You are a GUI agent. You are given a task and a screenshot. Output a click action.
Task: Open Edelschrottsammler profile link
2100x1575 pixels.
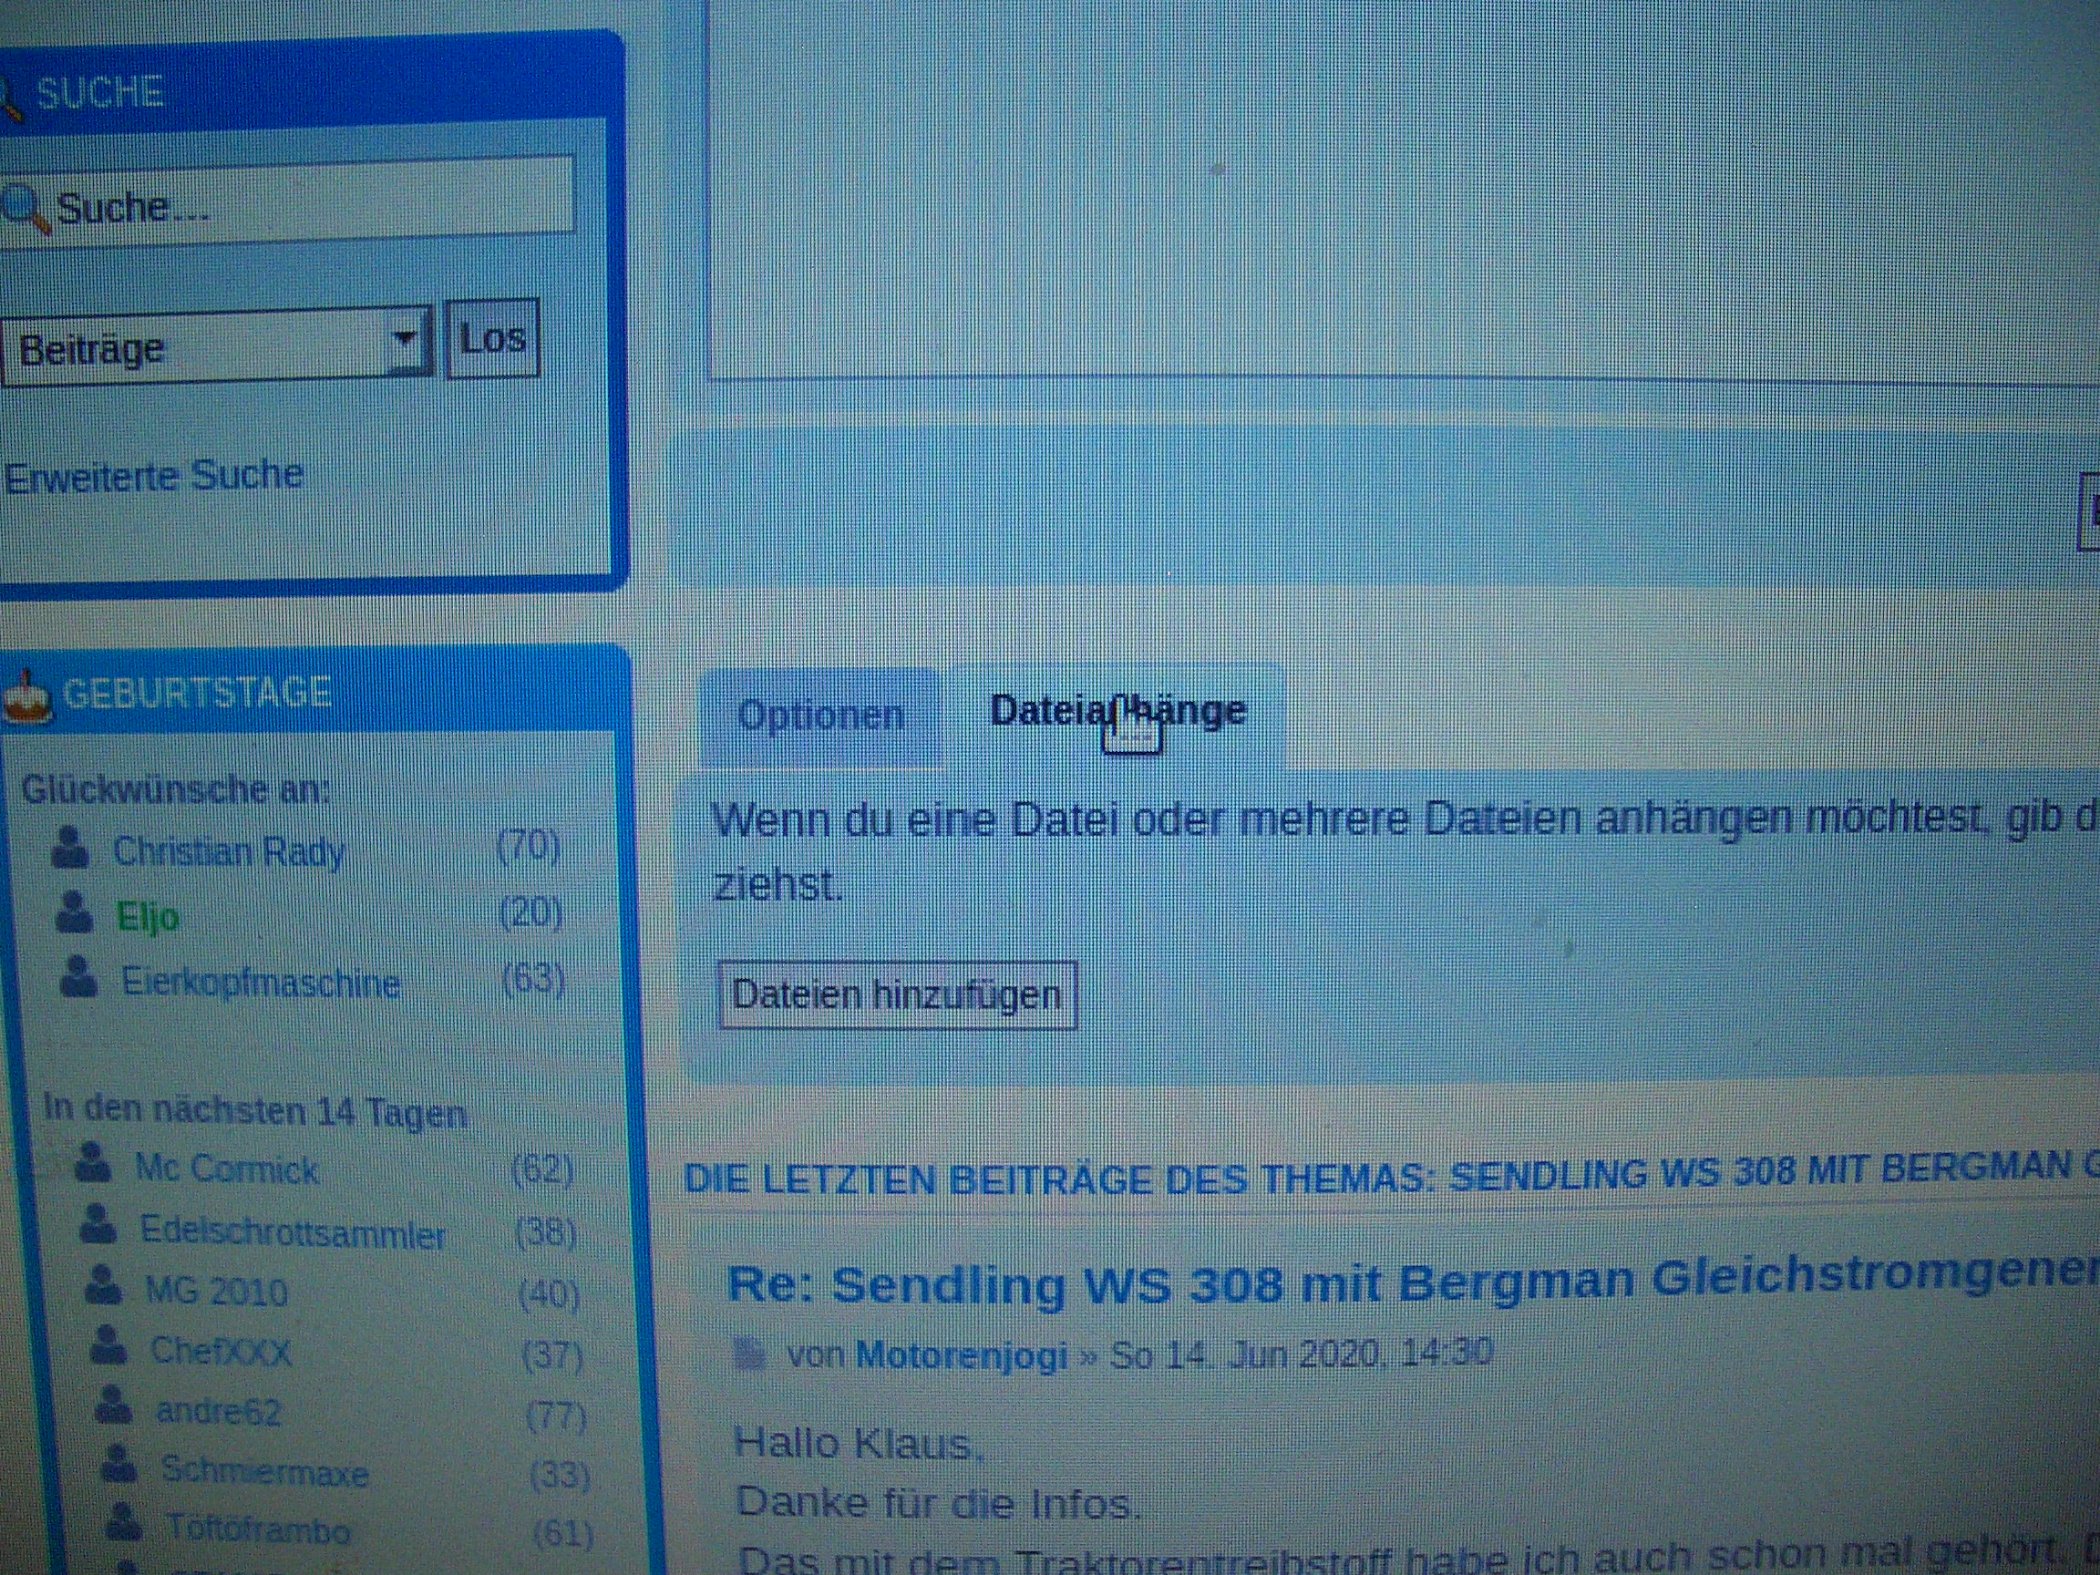pyautogui.click(x=292, y=1232)
